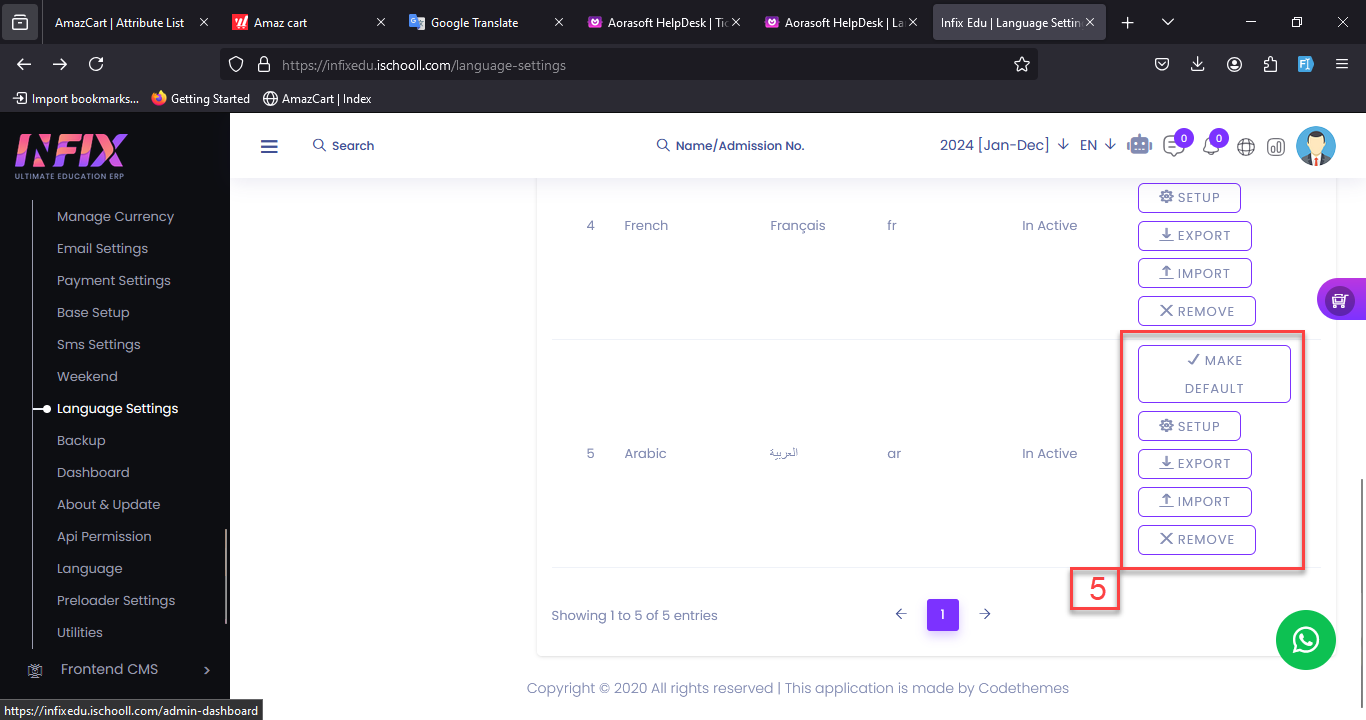Open the Utilities sidebar item

pos(80,632)
